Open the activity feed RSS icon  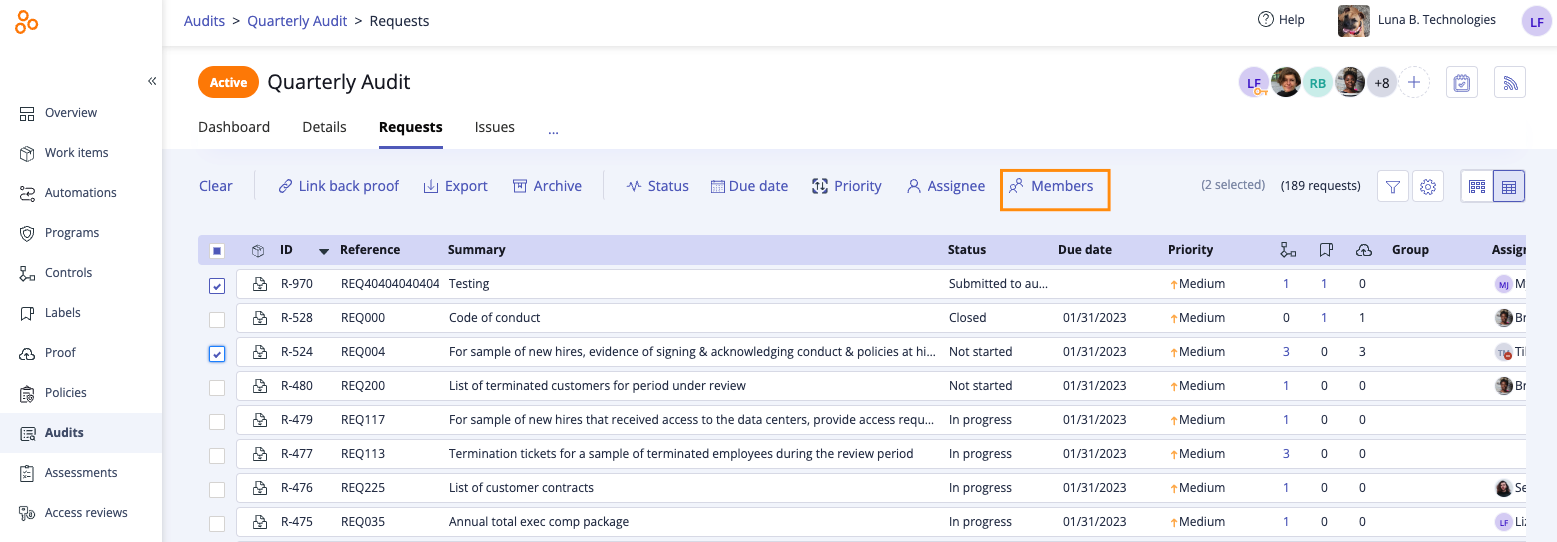click(1510, 83)
